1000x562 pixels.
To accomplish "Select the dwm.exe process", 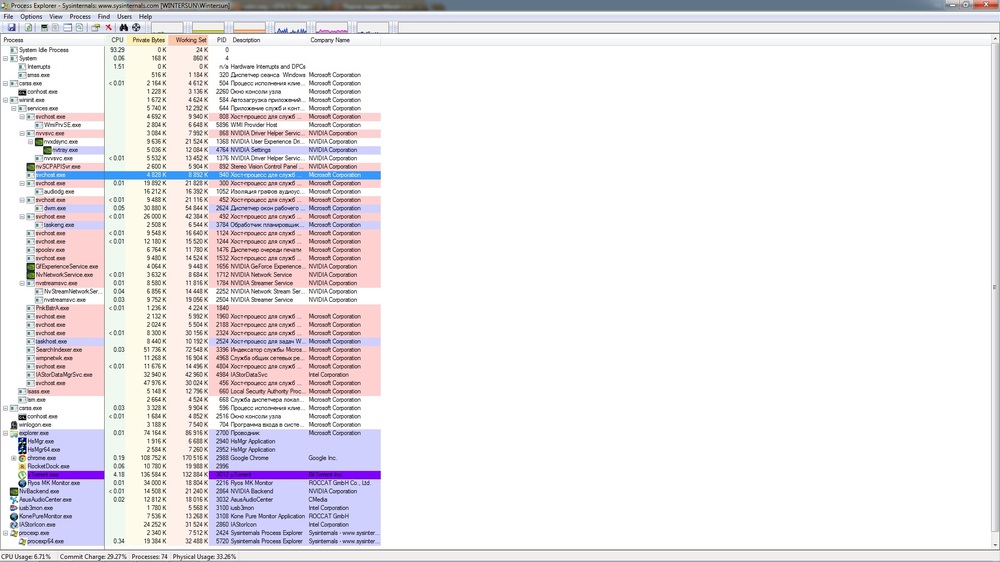I will coord(191,208).
